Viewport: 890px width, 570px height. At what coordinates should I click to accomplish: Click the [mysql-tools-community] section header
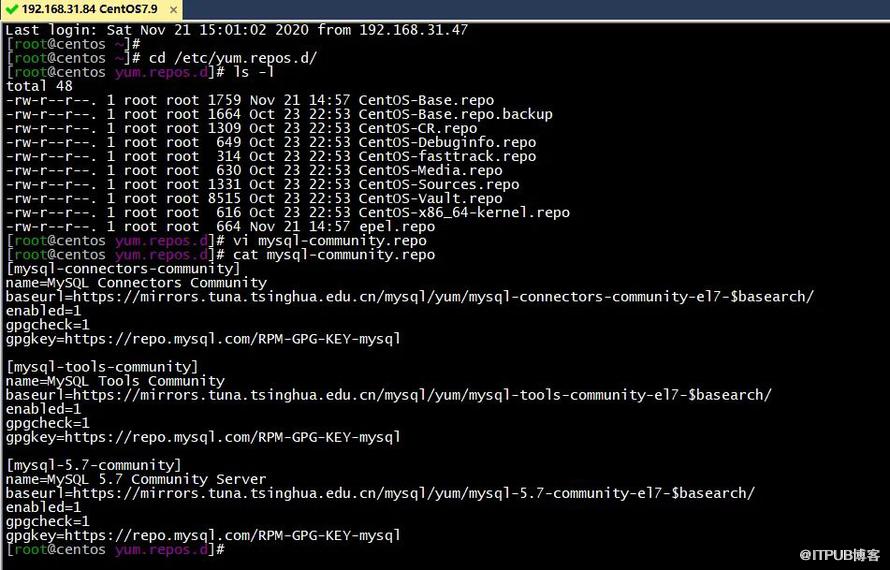click(x=102, y=367)
